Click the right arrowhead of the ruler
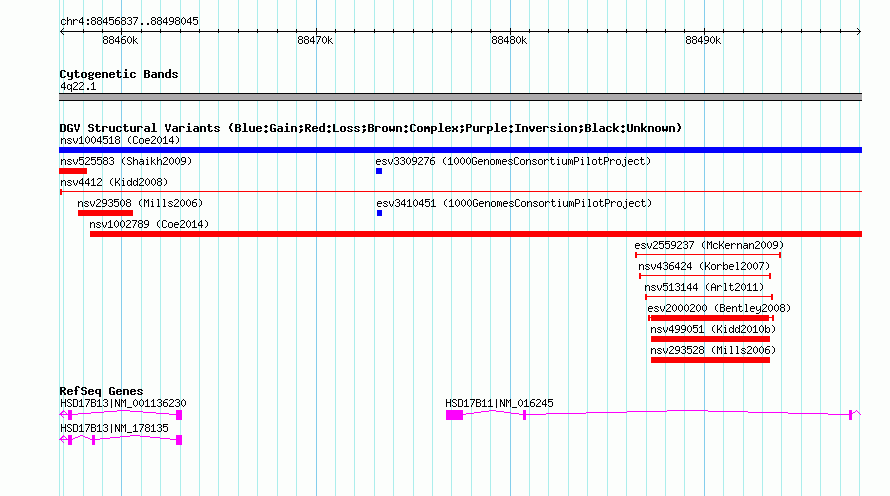This screenshot has width=890, height=496. pyautogui.click(x=859, y=32)
